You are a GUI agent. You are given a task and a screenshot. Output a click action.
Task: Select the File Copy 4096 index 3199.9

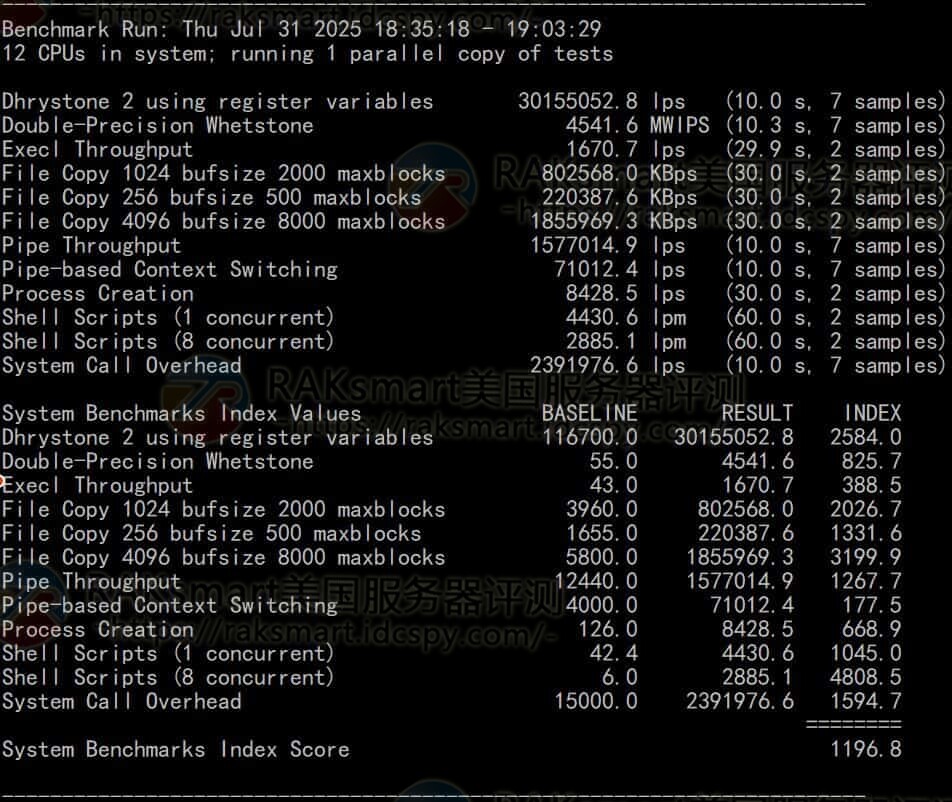[865, 557]
